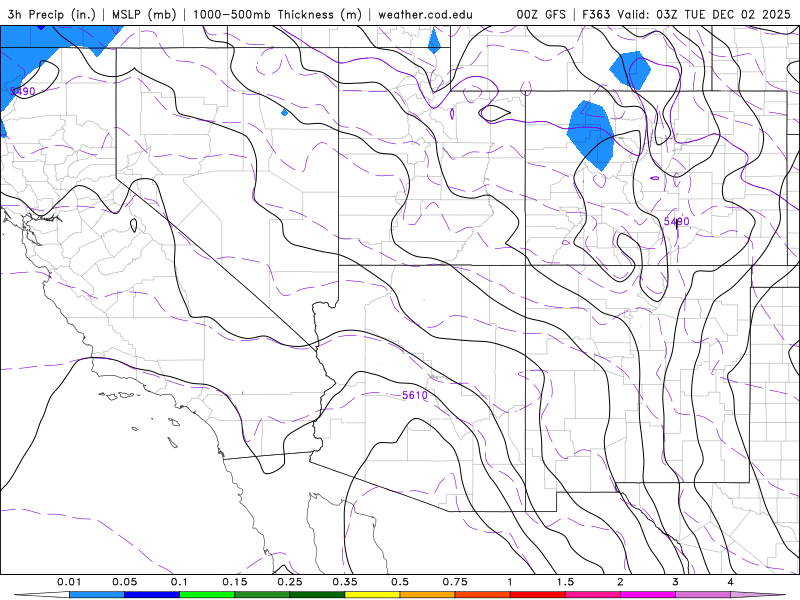Select the '1000-500mb Thickness (m)' title text
Viewport: 800px width, 600px height.
coord(277,14)
